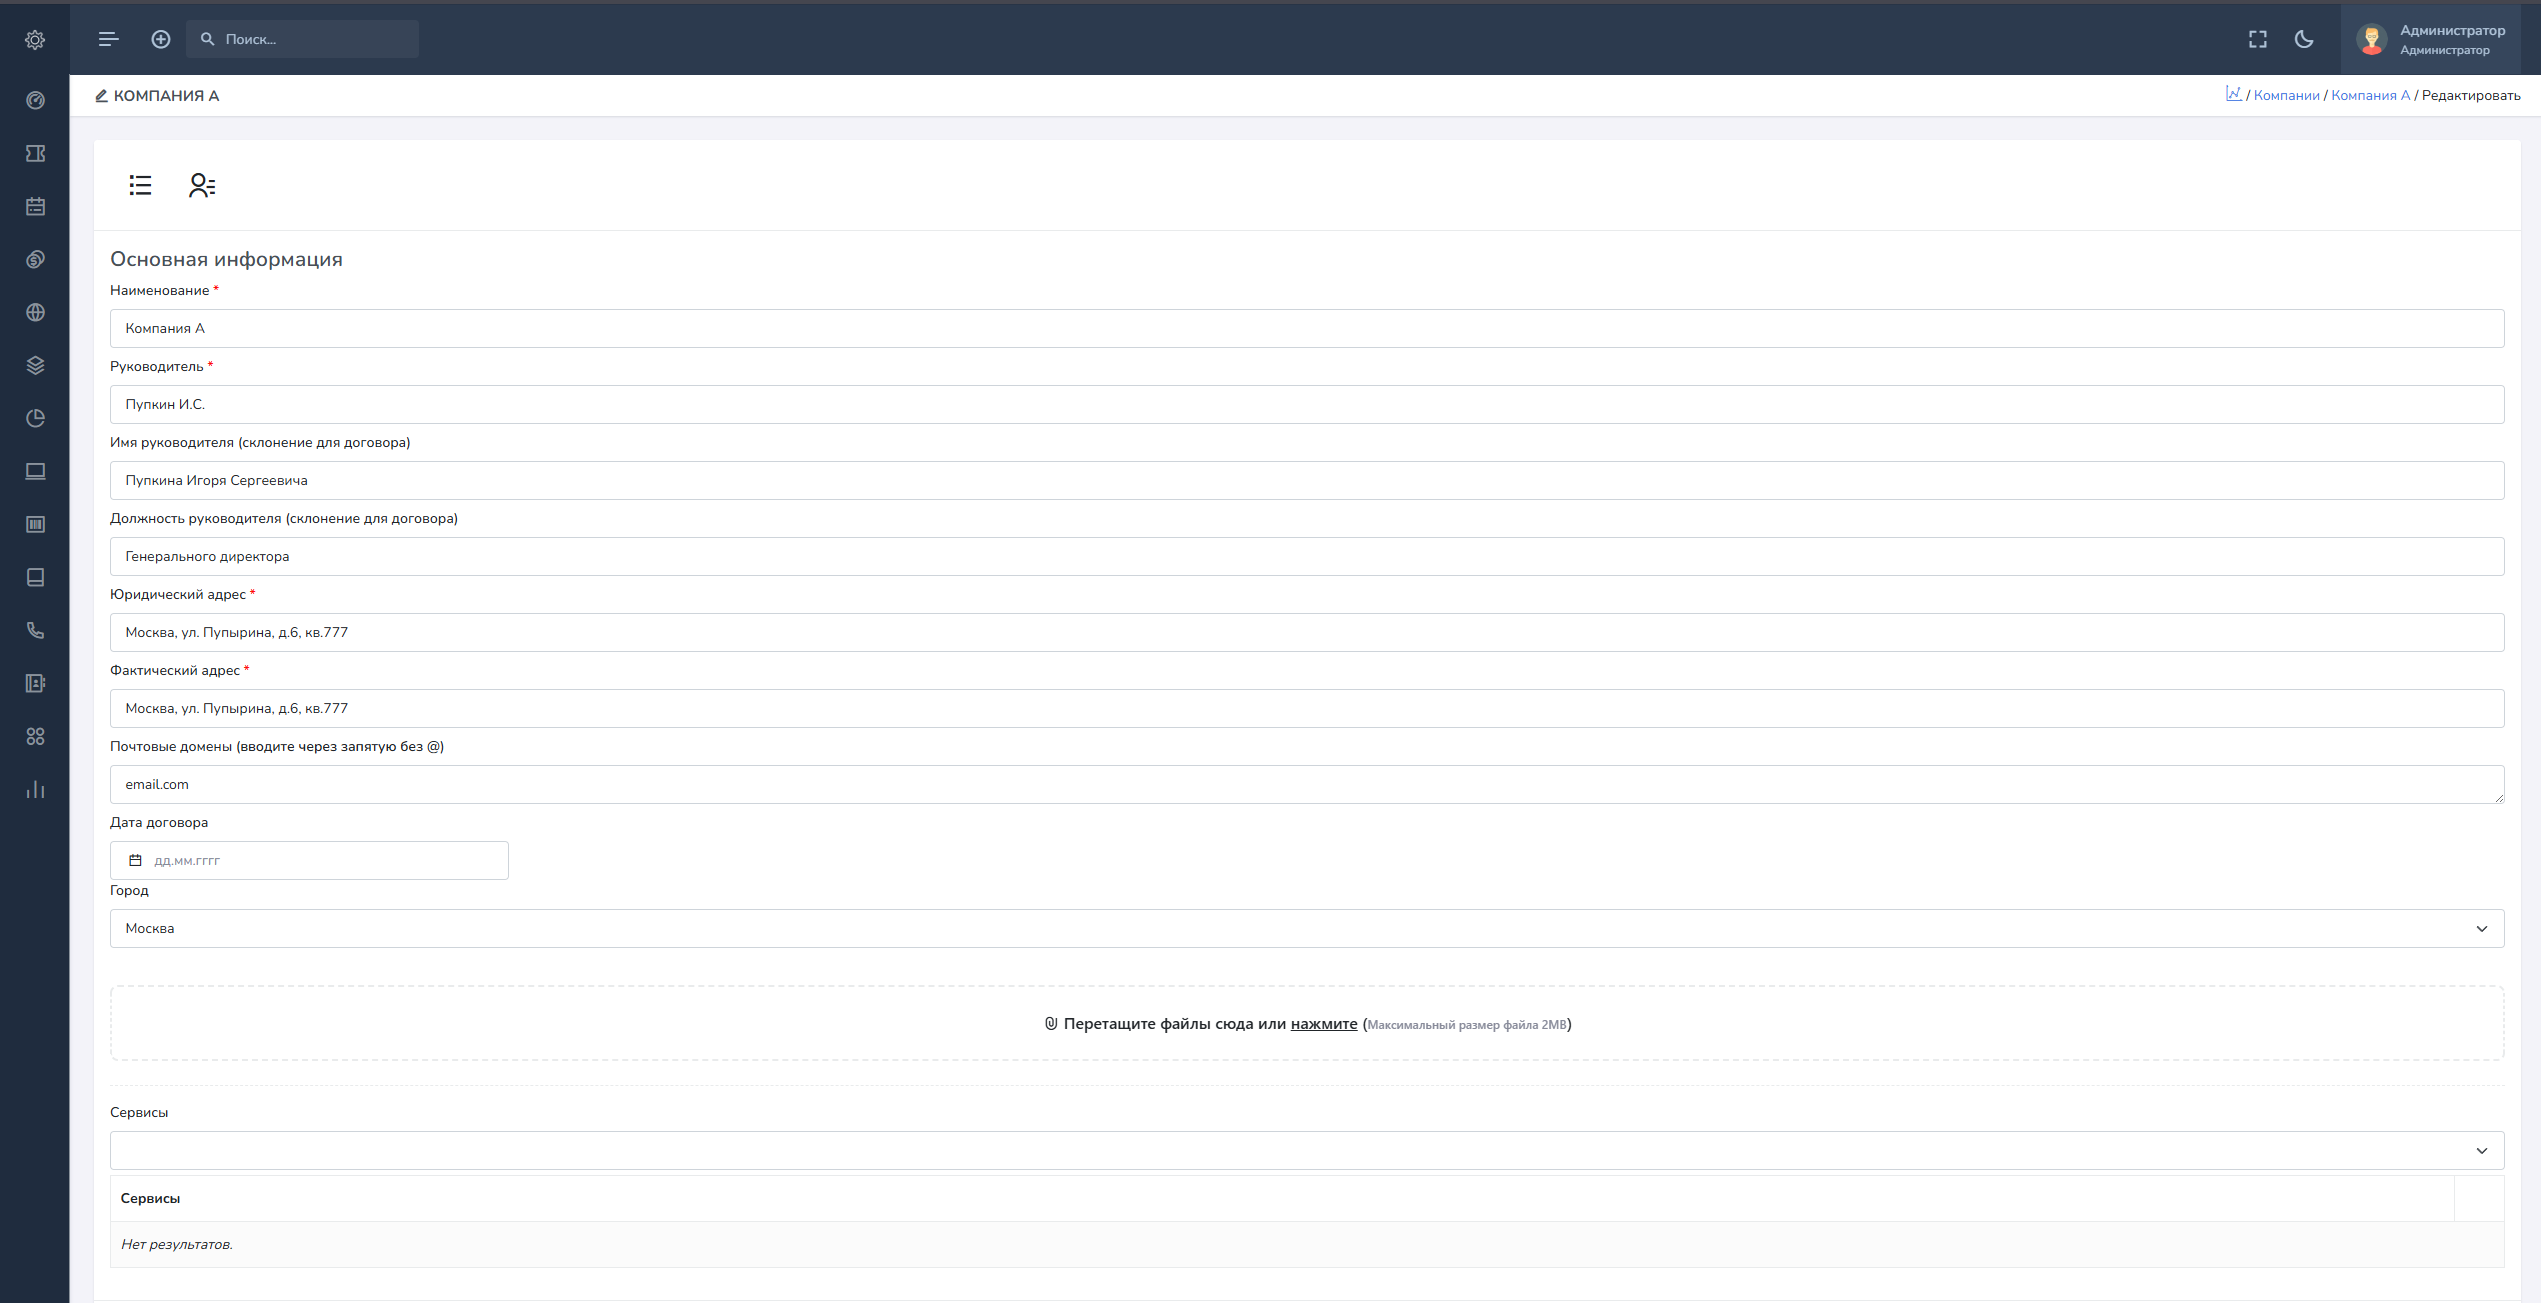
Task: Click нажмите link to upload files
Action: 1323,1024
